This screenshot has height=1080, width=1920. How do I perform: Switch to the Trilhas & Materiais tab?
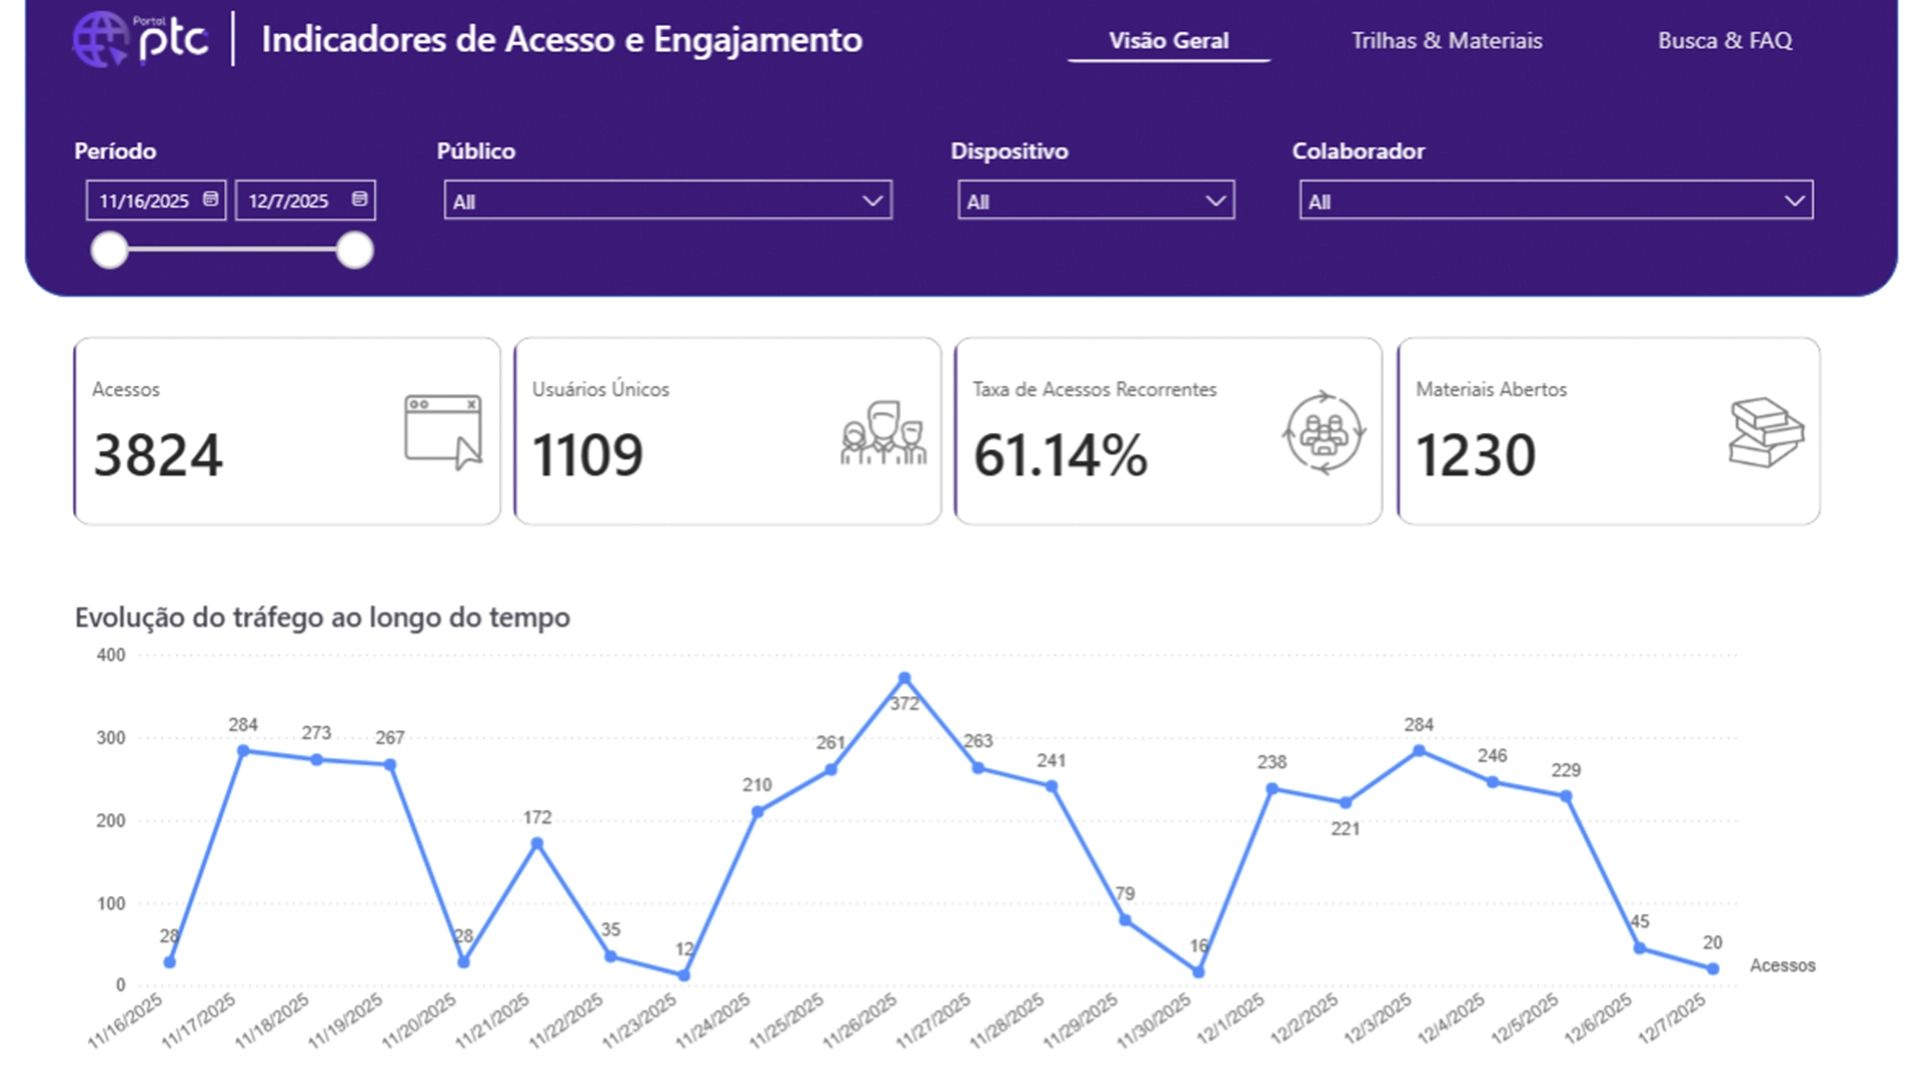coord(1447,41)
